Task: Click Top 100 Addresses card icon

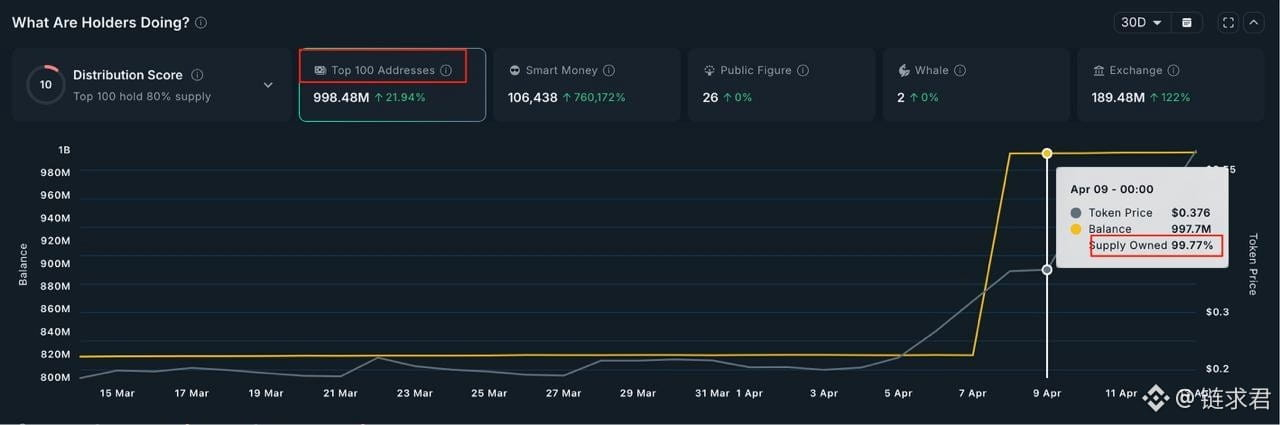Action: pyautogui.click(x=319, y=71)
